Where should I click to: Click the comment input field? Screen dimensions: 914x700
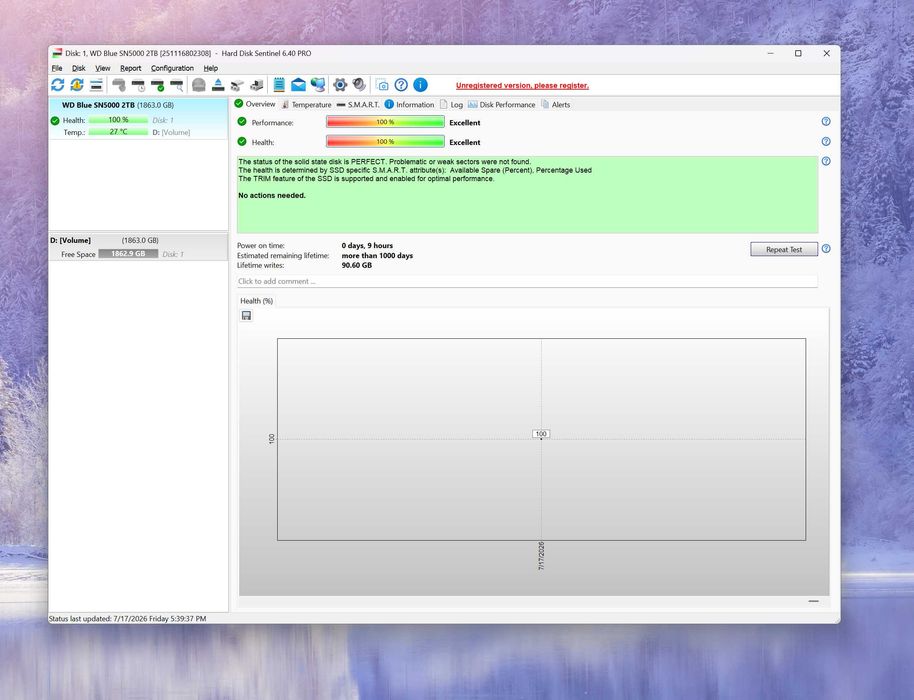click(527, 281)
